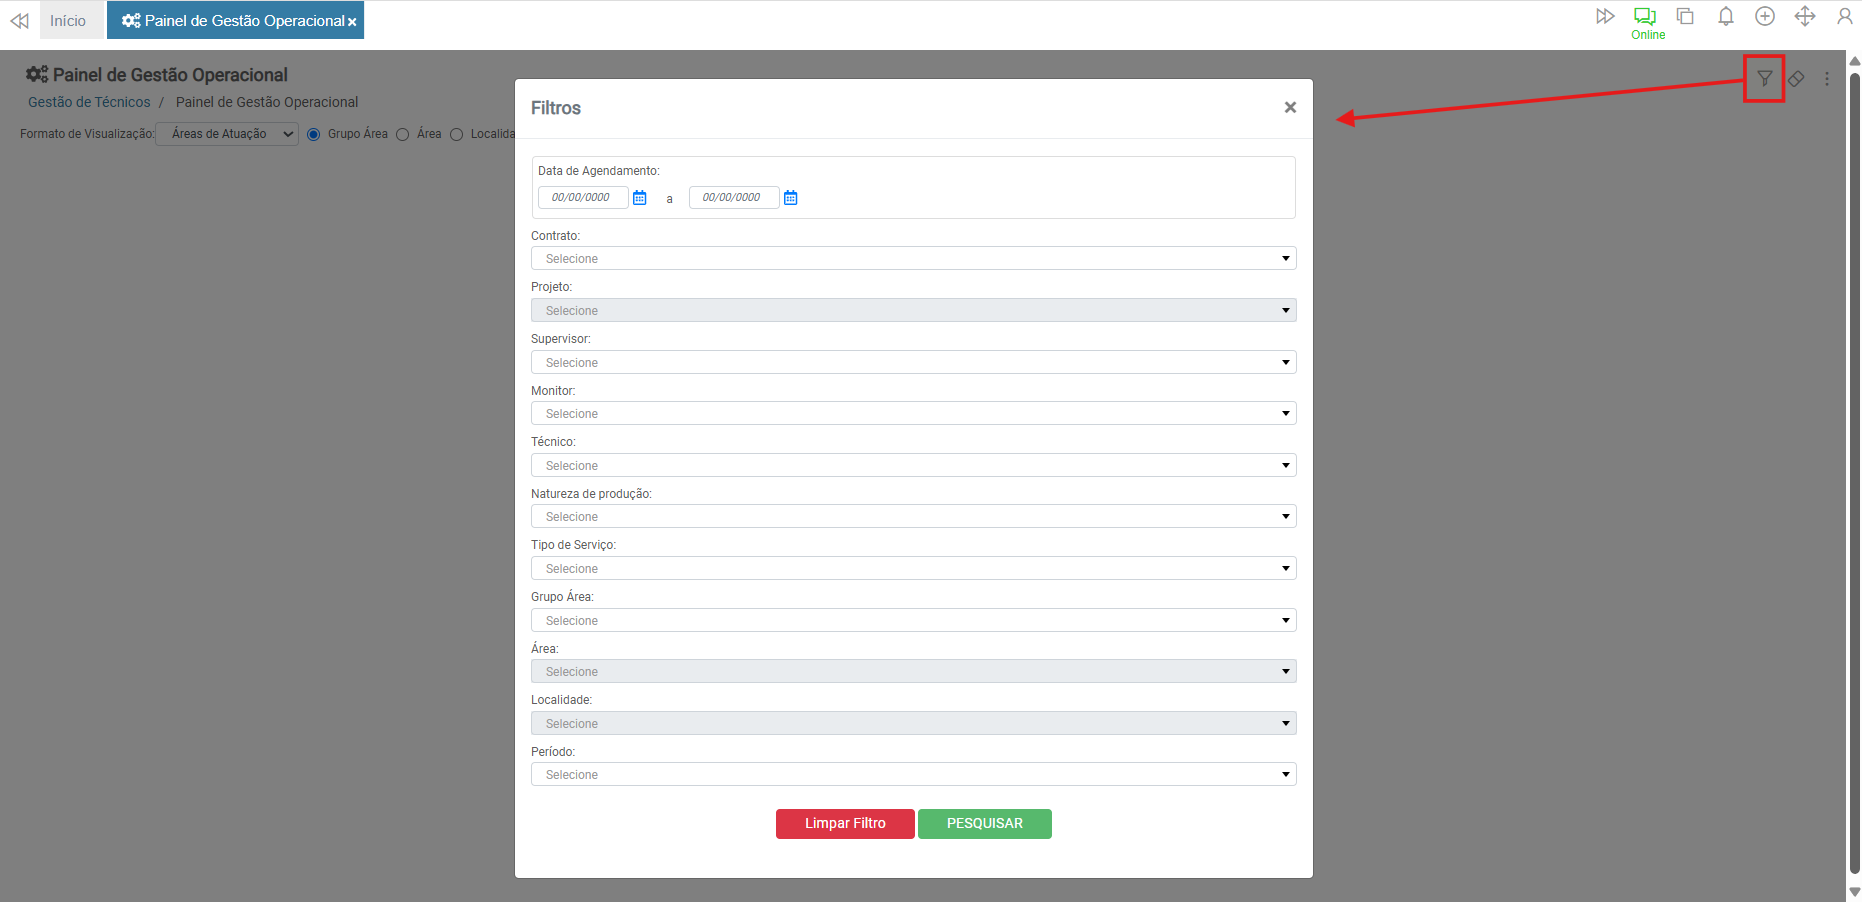Select the Área radio option

tap(403, 135)
